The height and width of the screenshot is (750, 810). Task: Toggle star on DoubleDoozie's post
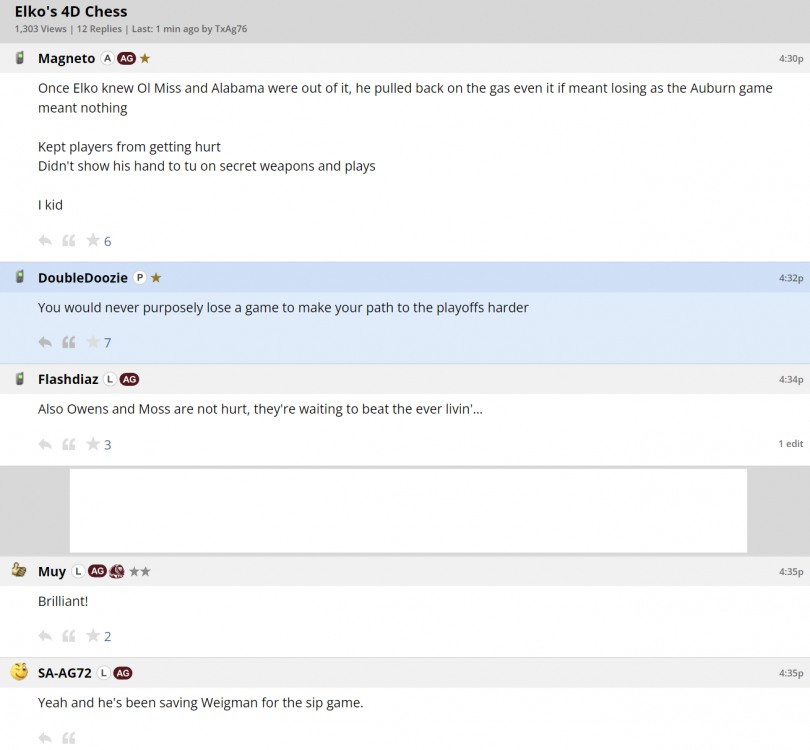tap(93, 342)
